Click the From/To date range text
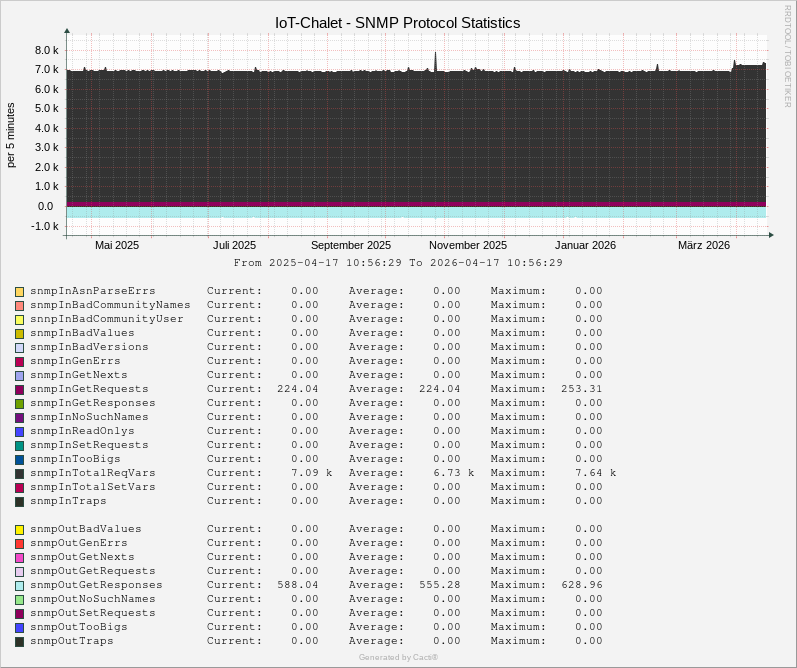The height and width of the screenshot is (668, 797). click(x=398, y=263)
